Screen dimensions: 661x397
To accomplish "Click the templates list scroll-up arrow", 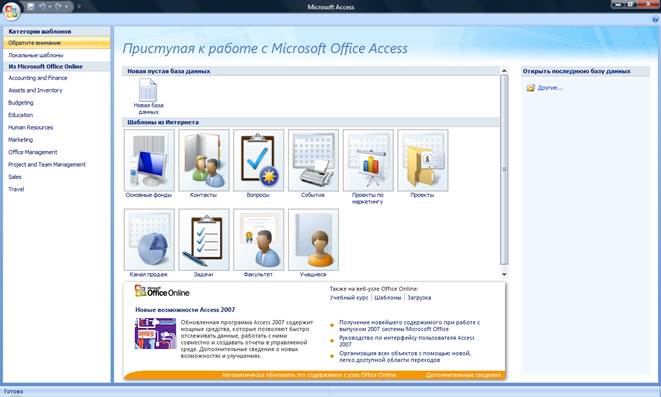I will [x=504, y=71].
